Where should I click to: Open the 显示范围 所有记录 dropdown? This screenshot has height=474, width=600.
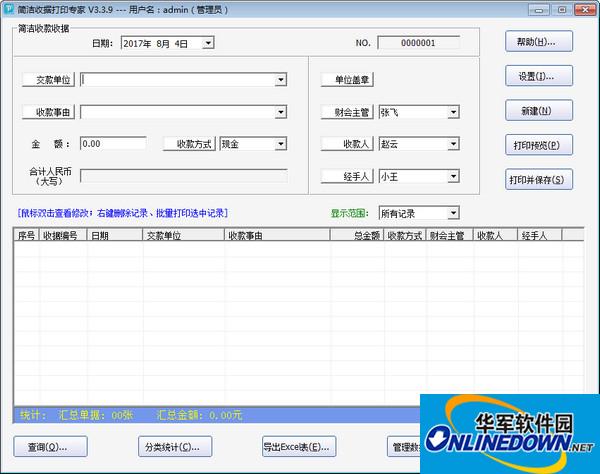[x=453, y=213]
